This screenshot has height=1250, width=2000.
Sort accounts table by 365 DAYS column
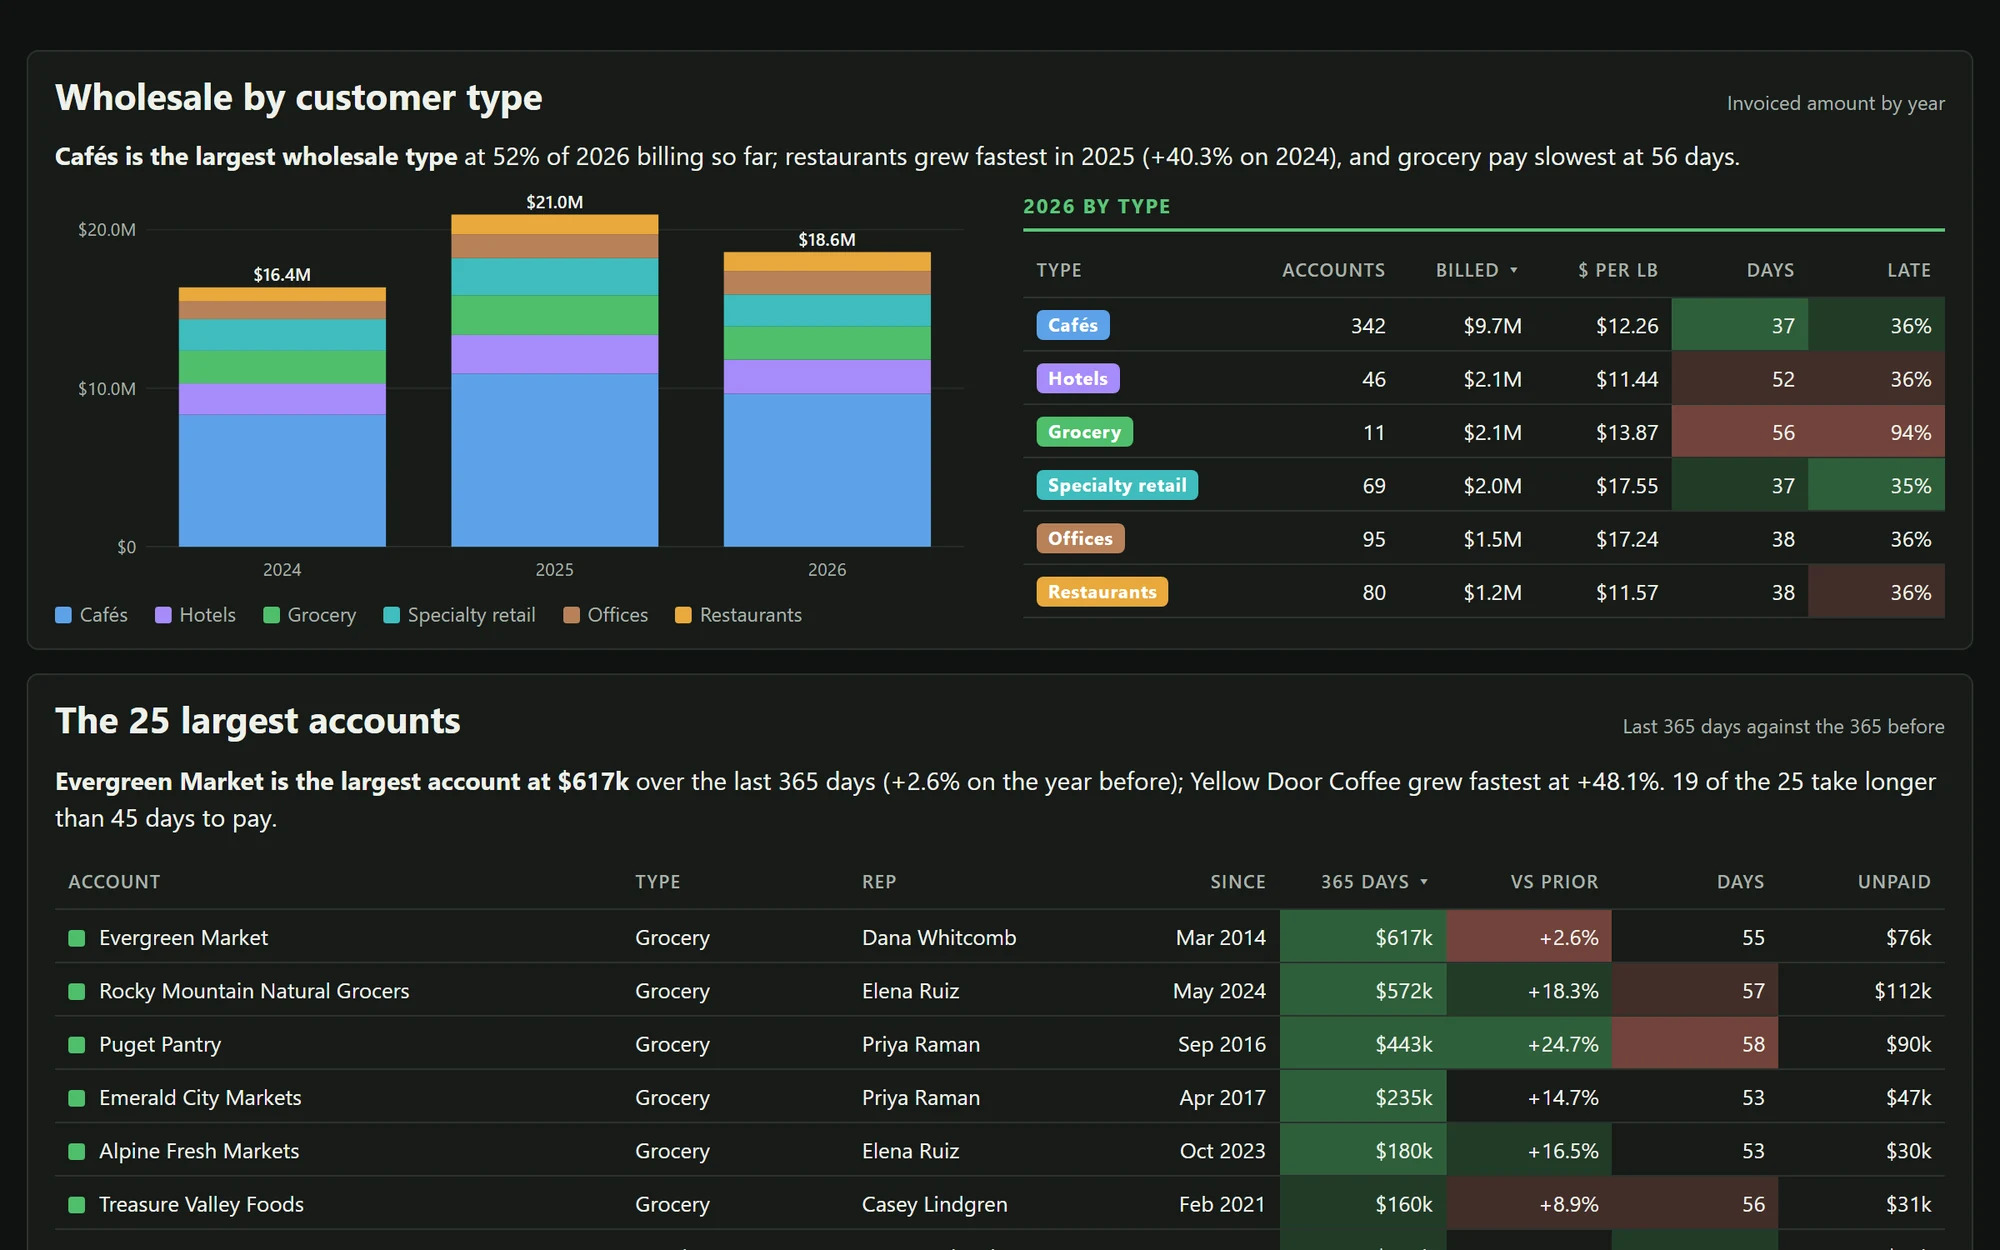tap(1374, 882)
